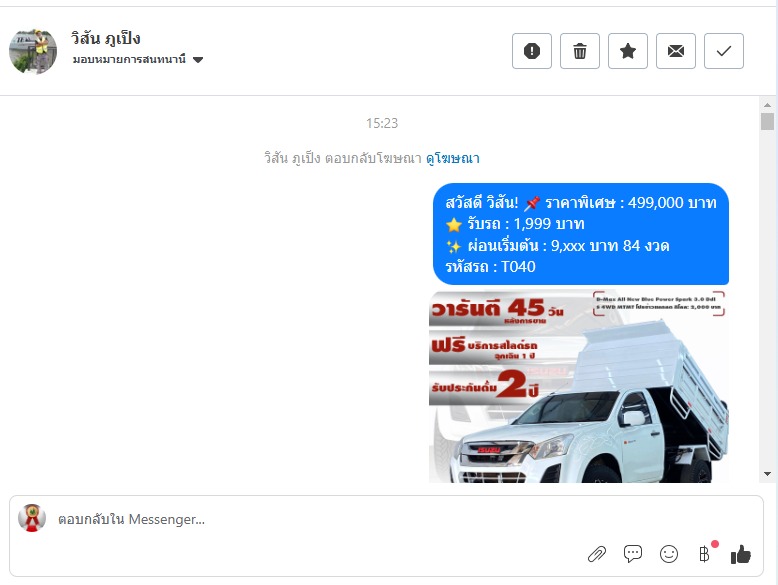Open the Baht payment request icon
The image size is (778, 585).
pos(705,554)
